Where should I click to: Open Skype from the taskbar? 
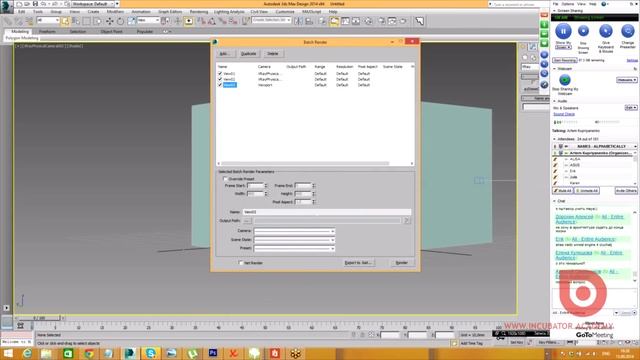(150, 353)
